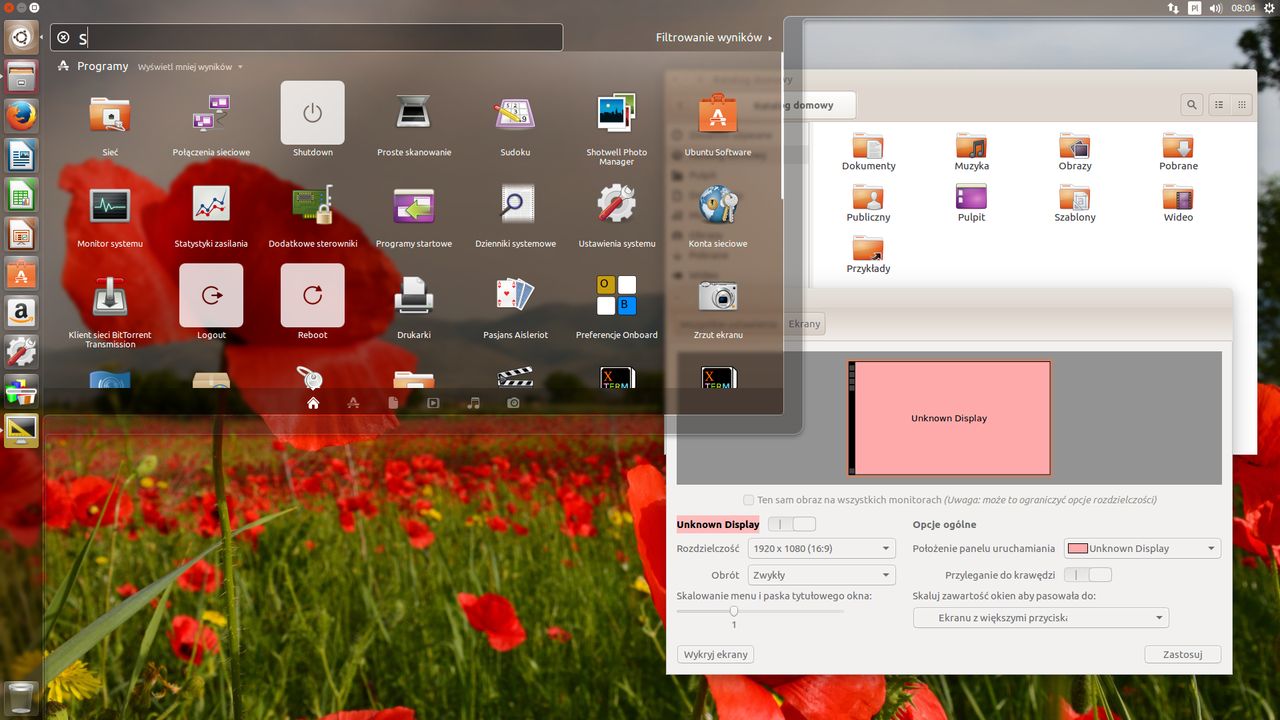Toggle the Unknown Display on/off switch
Screen dimensions: 1280x720
[x=792, y=524]
